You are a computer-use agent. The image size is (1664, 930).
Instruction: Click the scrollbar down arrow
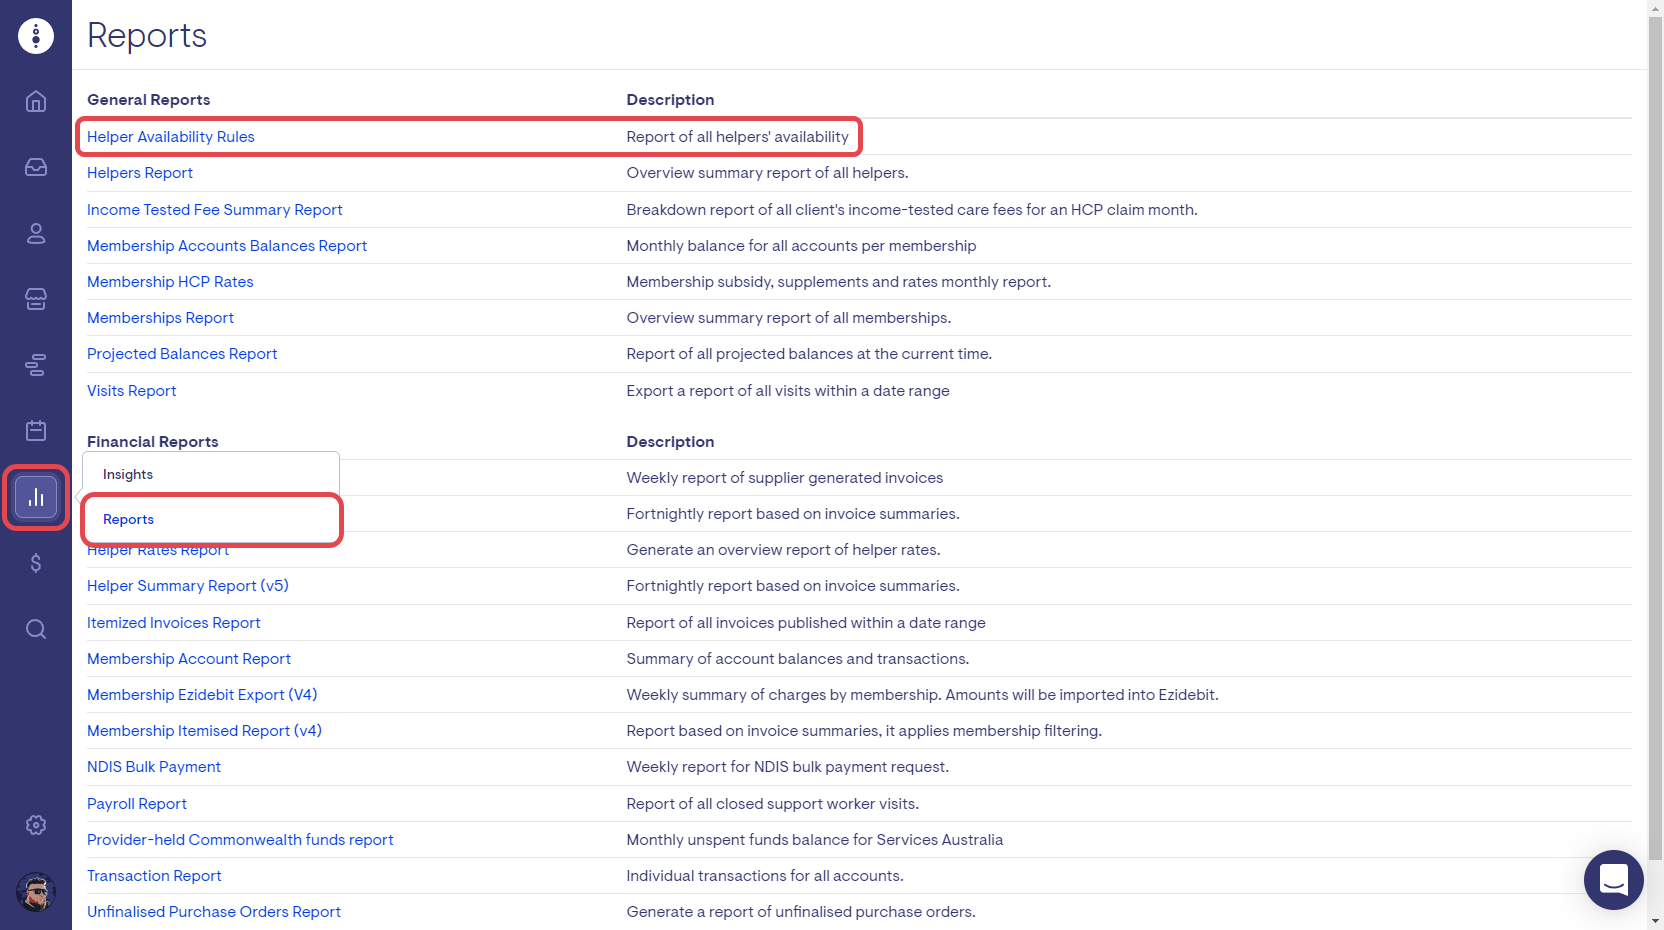1655,921
